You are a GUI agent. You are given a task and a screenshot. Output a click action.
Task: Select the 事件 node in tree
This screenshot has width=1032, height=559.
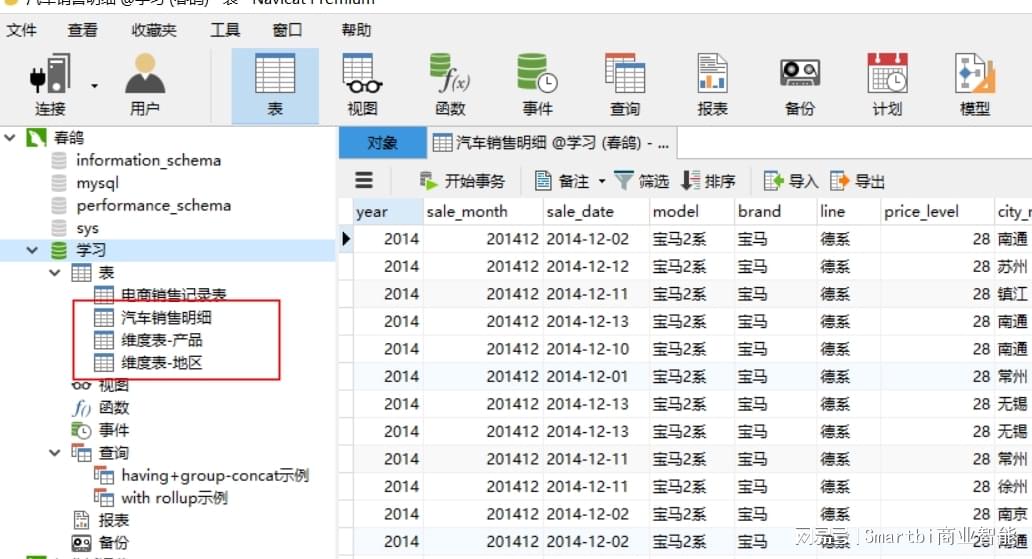[x=114, y=430]
